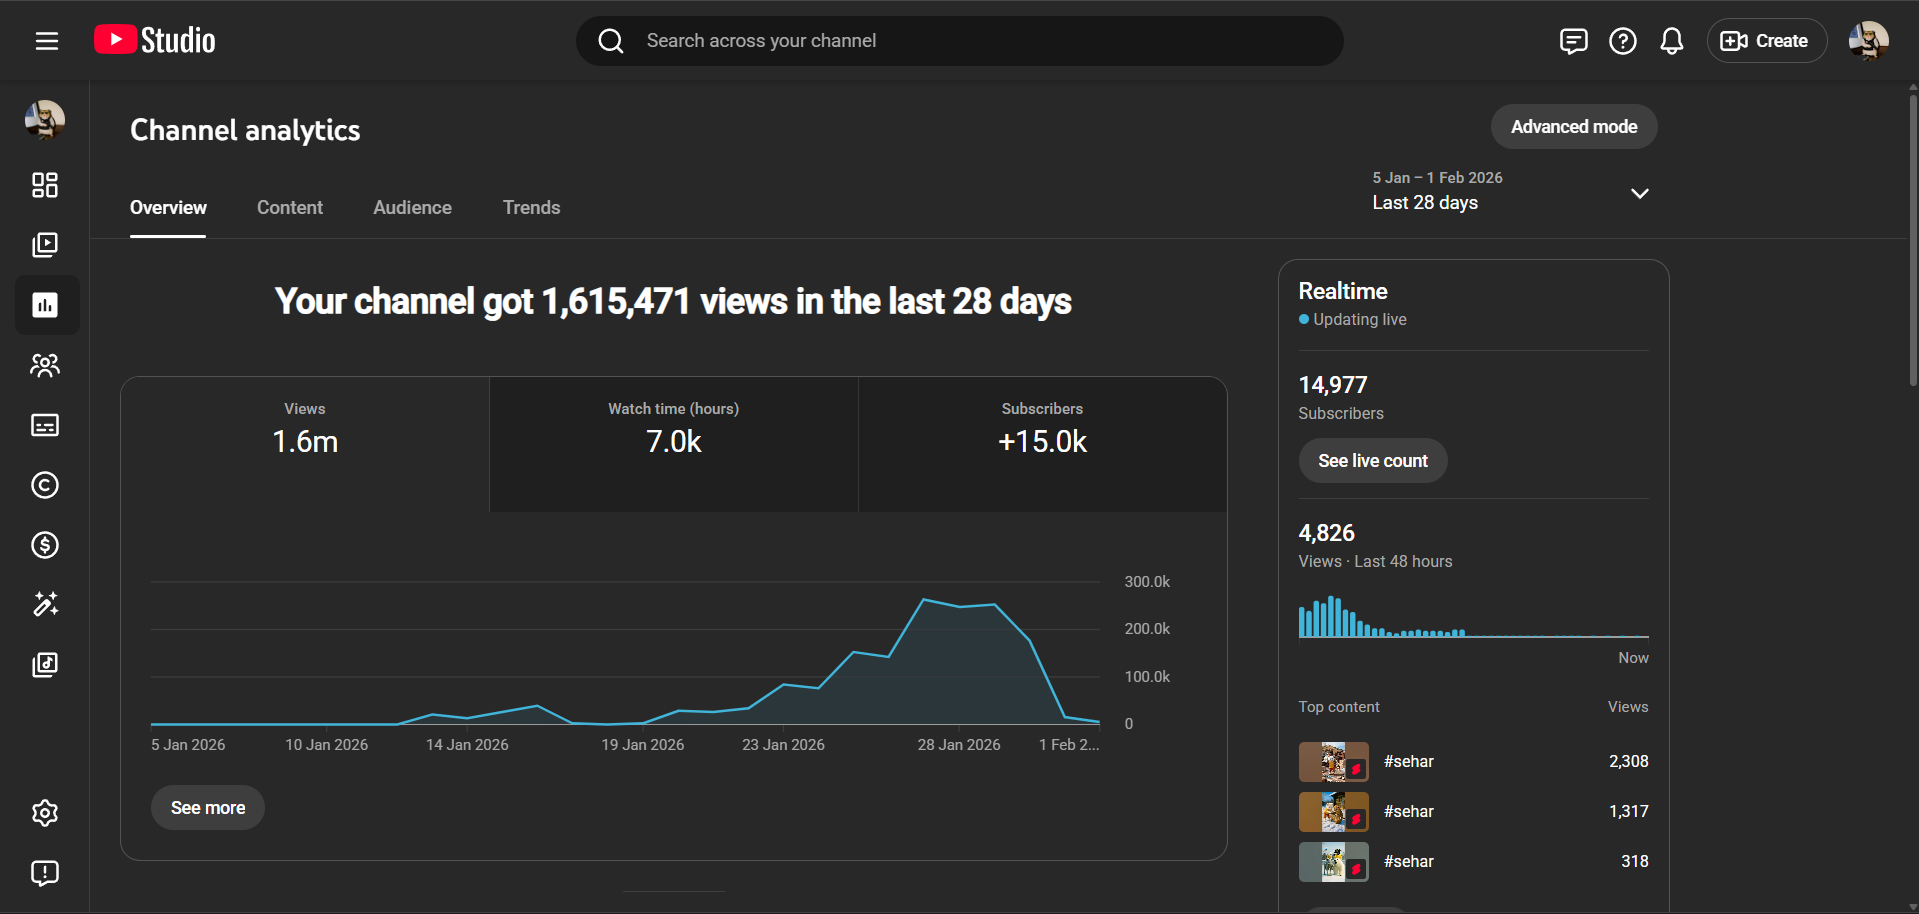Switch to the Trends tab
Image resolution: width=1919 pixels, height=914 pixels.
point(531,208)
